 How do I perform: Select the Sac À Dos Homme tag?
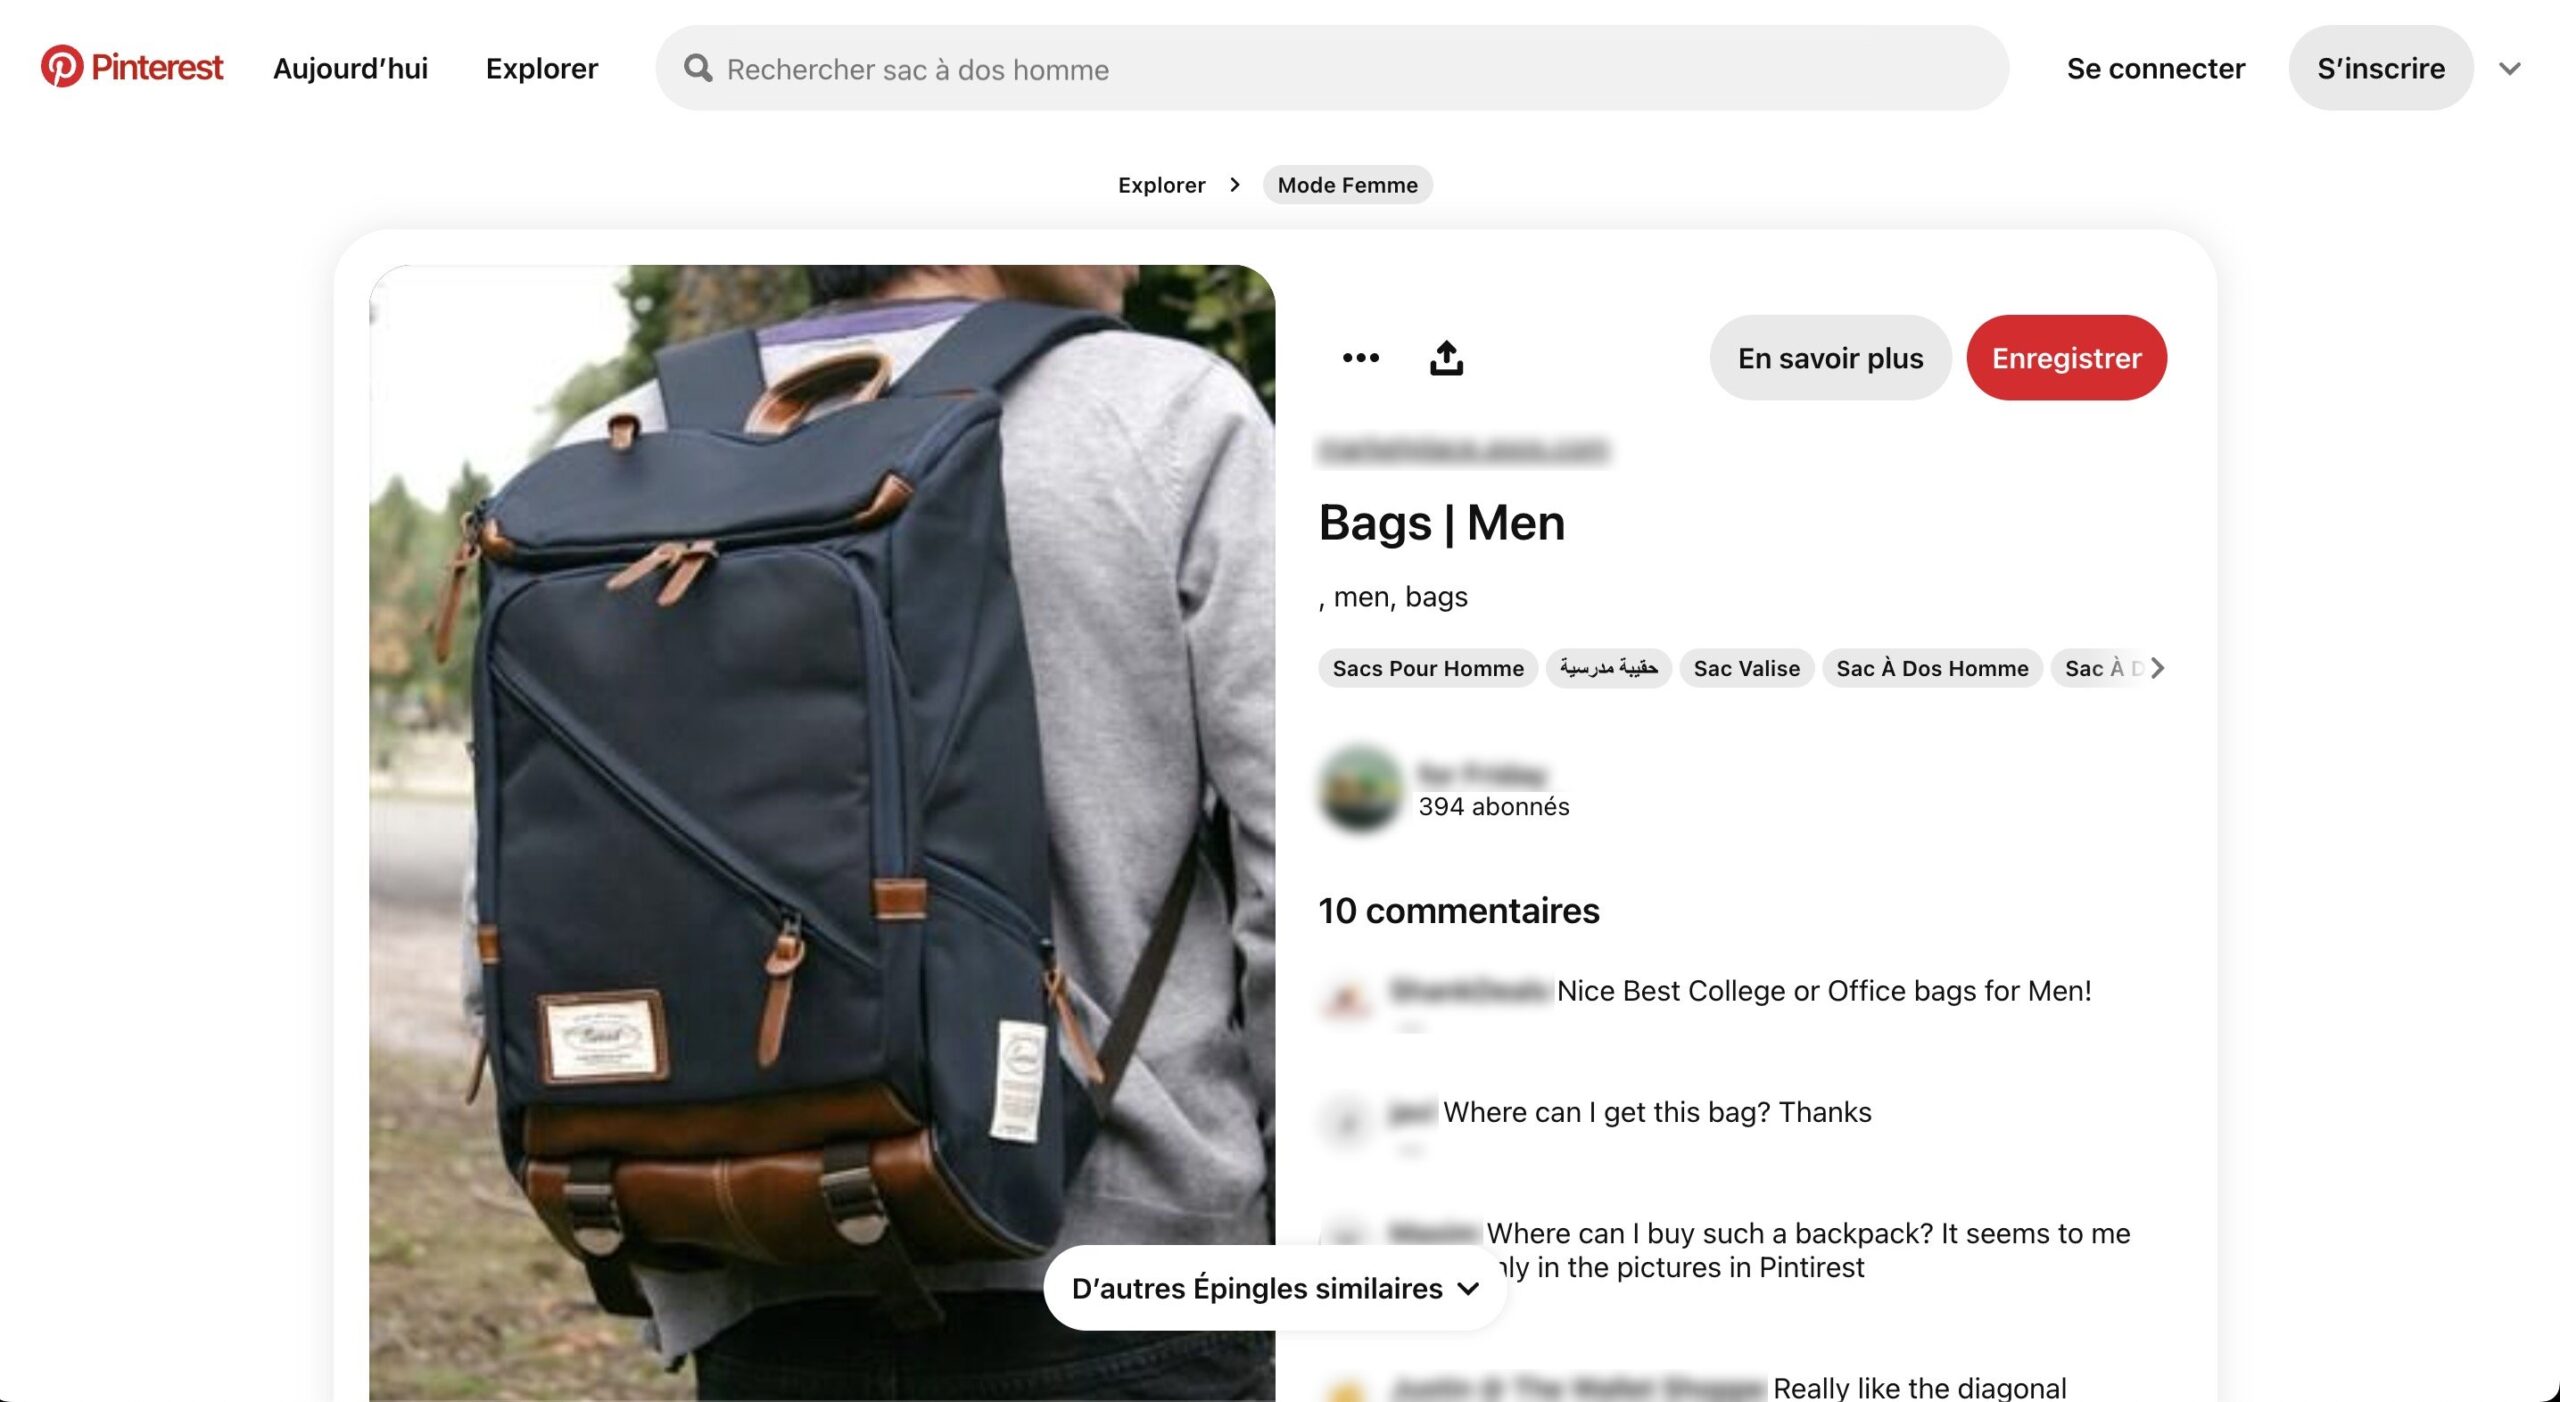tap(1932, 668)
